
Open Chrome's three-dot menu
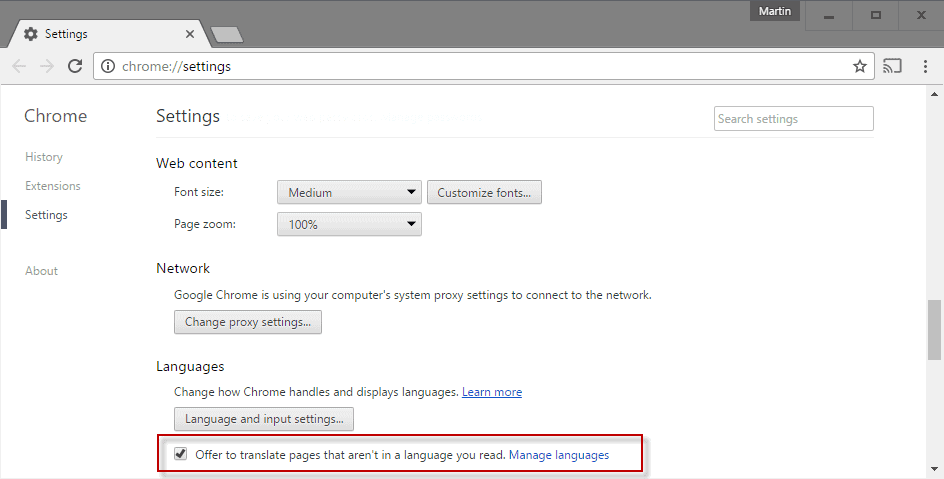coord(925,66)
